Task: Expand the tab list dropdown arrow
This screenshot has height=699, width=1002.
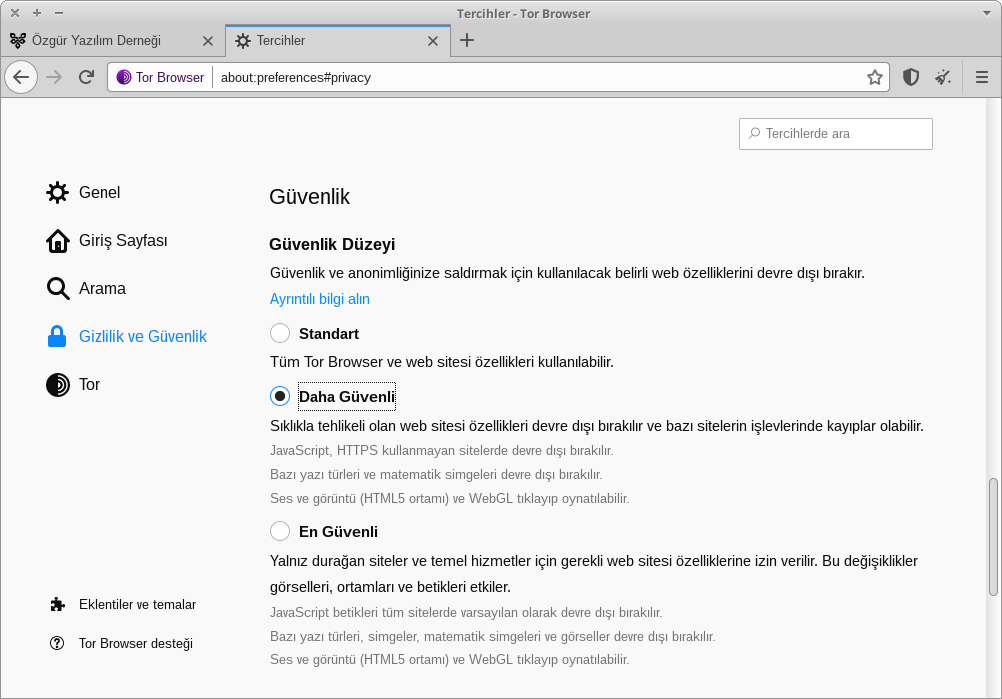Action: click(x=986, y=13)
